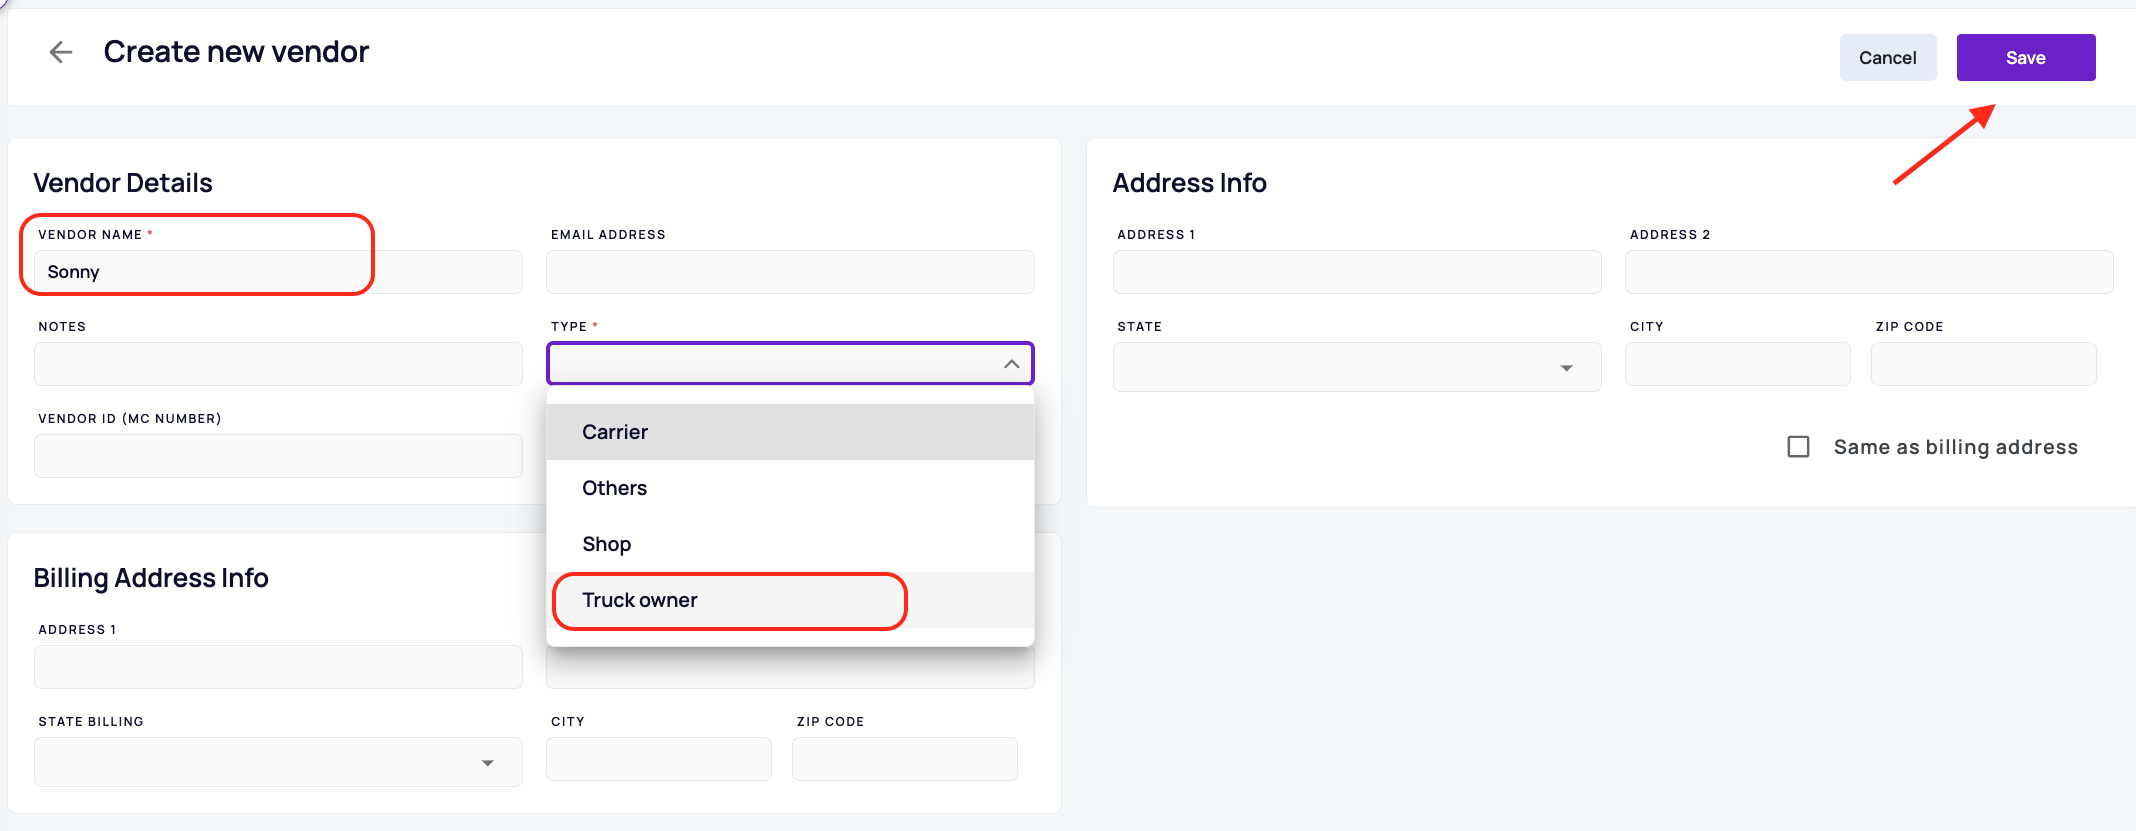
Task: Cancel vendor creation
Action: point(1888,58)
